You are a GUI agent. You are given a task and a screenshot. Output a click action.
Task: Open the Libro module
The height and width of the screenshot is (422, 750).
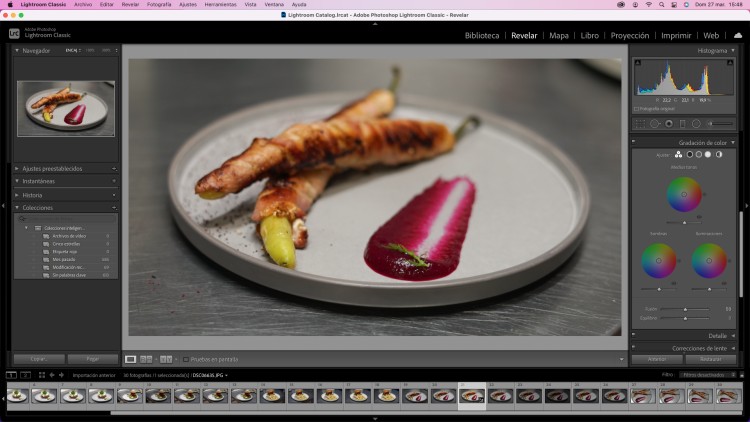pyautogui.click(x=589, y=35)
